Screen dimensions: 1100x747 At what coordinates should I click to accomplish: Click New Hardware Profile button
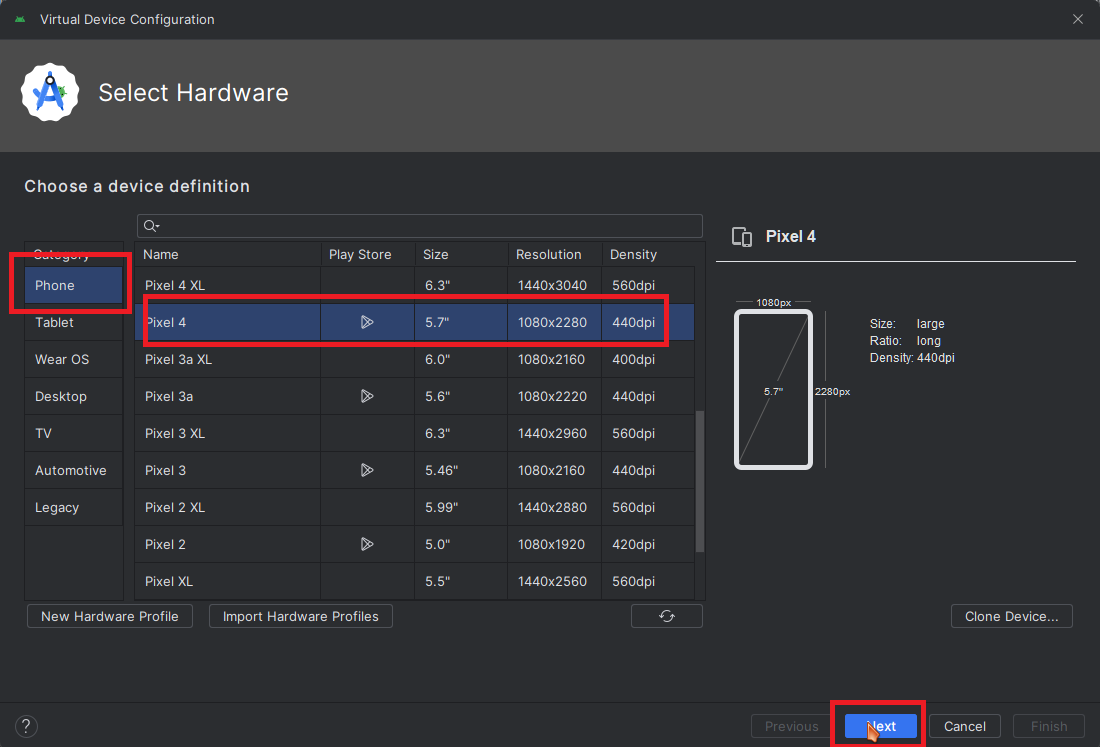(109, 616)
